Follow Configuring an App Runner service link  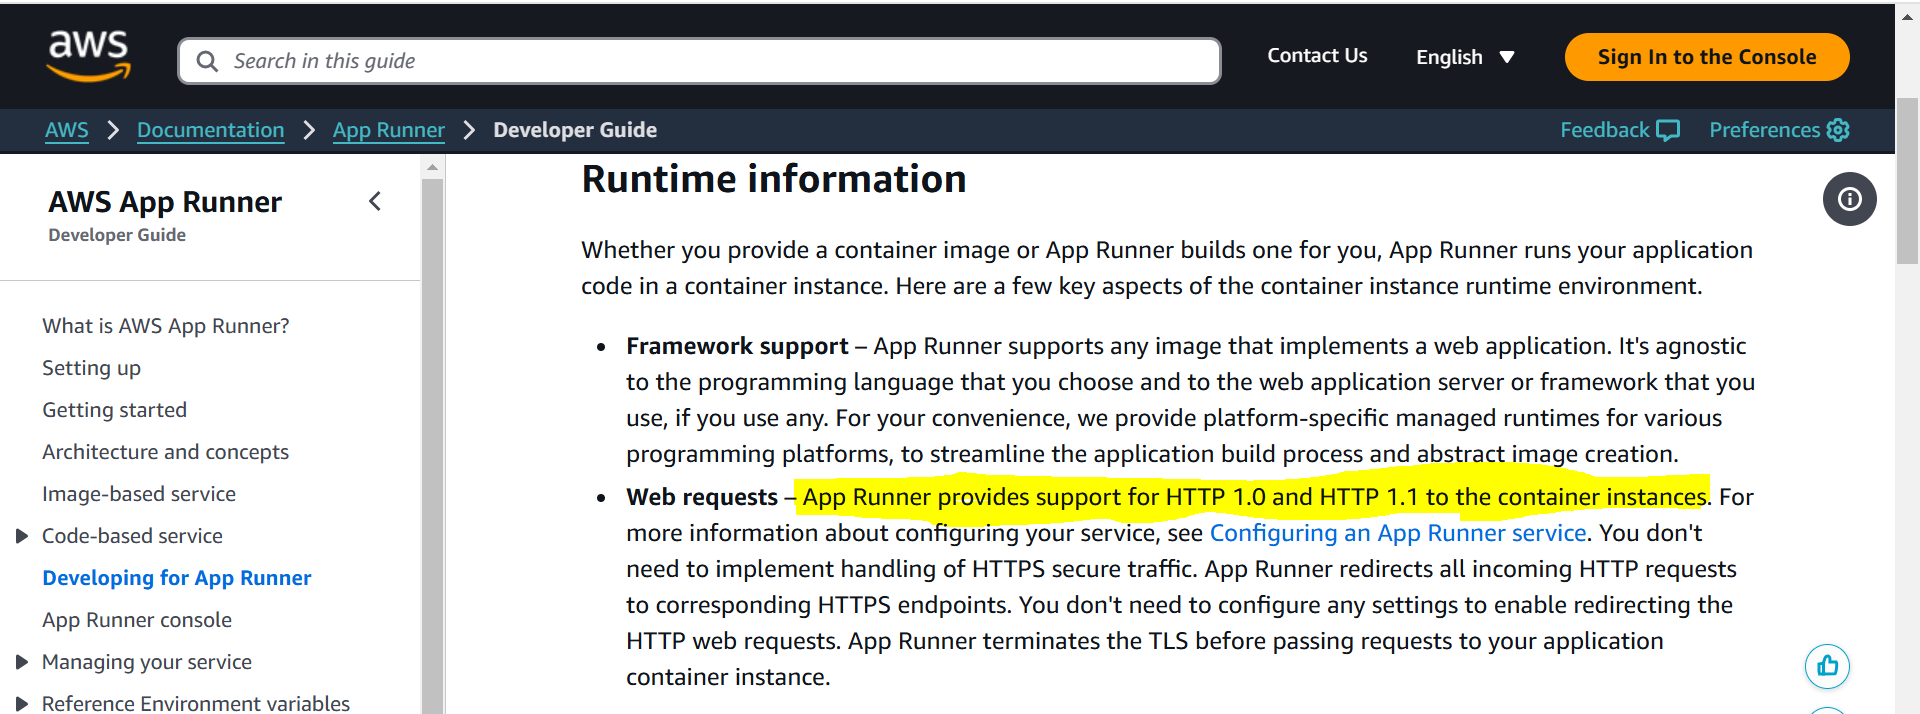click(1397, 533)
